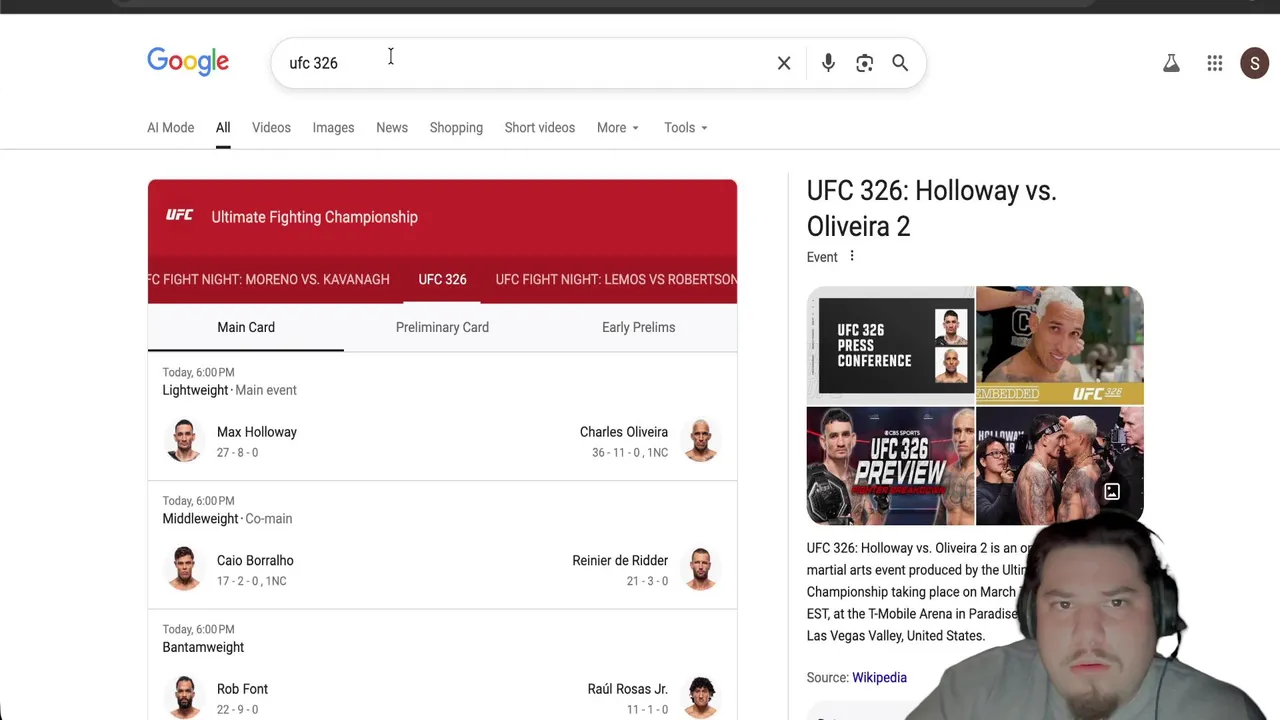The image size is (1280, 720).
Task: Click Caio Borralho's fighter photo
Action: (x=184, y=569)
